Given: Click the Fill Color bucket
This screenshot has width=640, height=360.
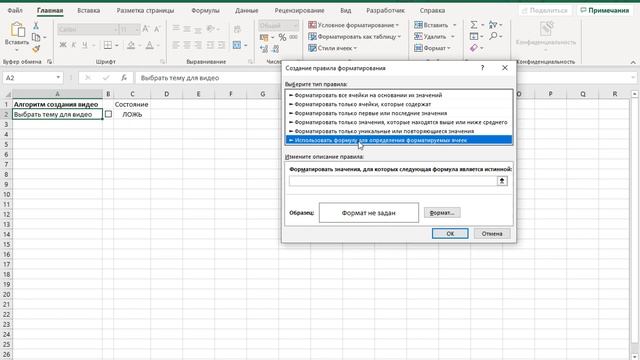Looking at the screenshot, I should pos(131,45).
